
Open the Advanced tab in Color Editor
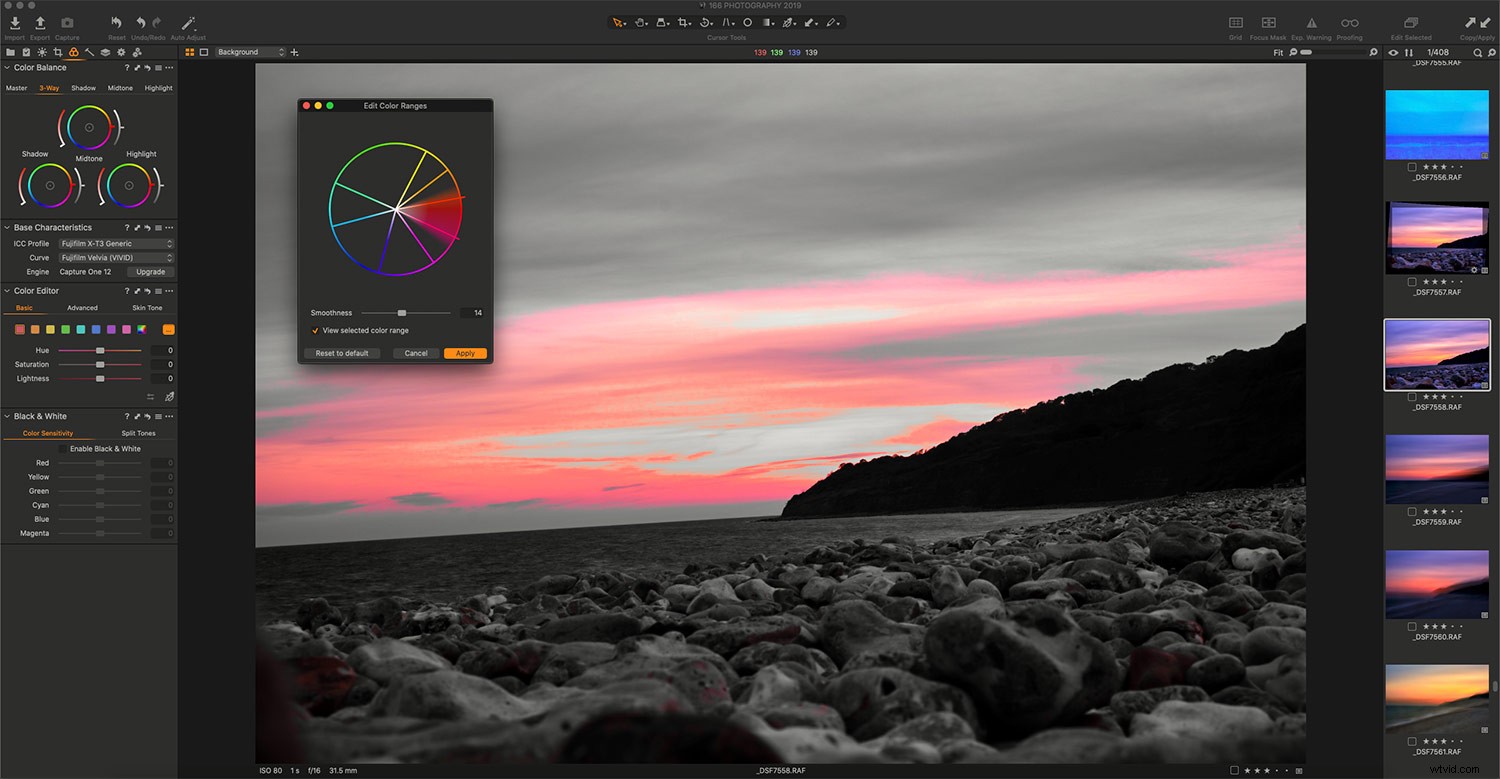coord(82,307)
